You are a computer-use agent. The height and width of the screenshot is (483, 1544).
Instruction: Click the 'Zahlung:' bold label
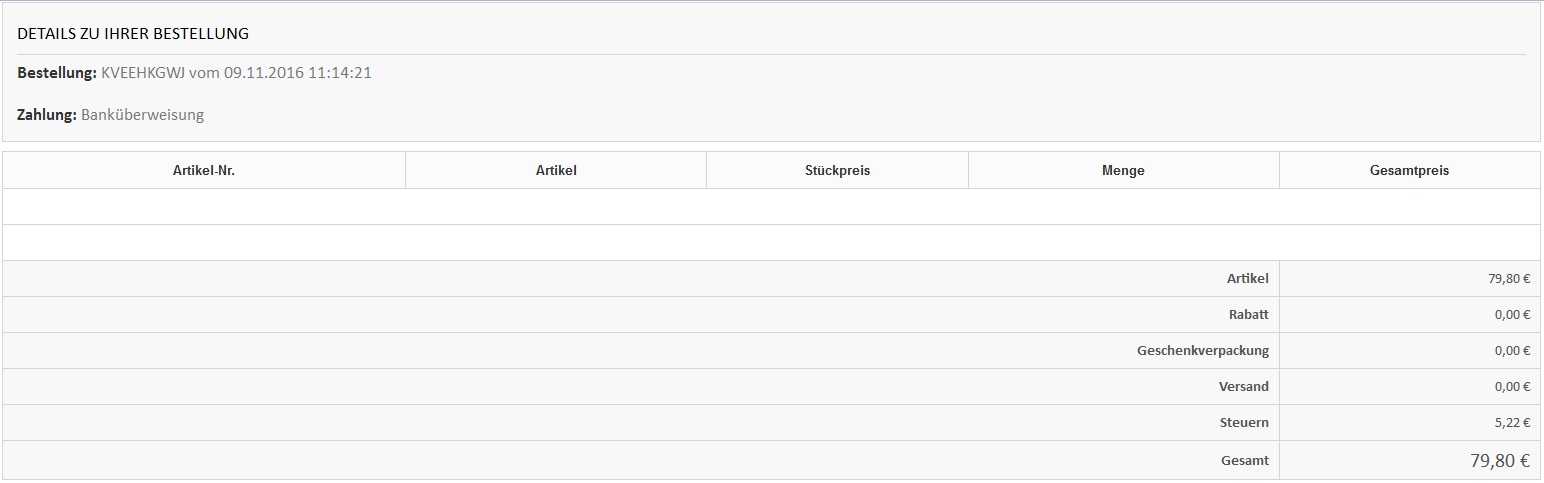(x=47, y=115)
